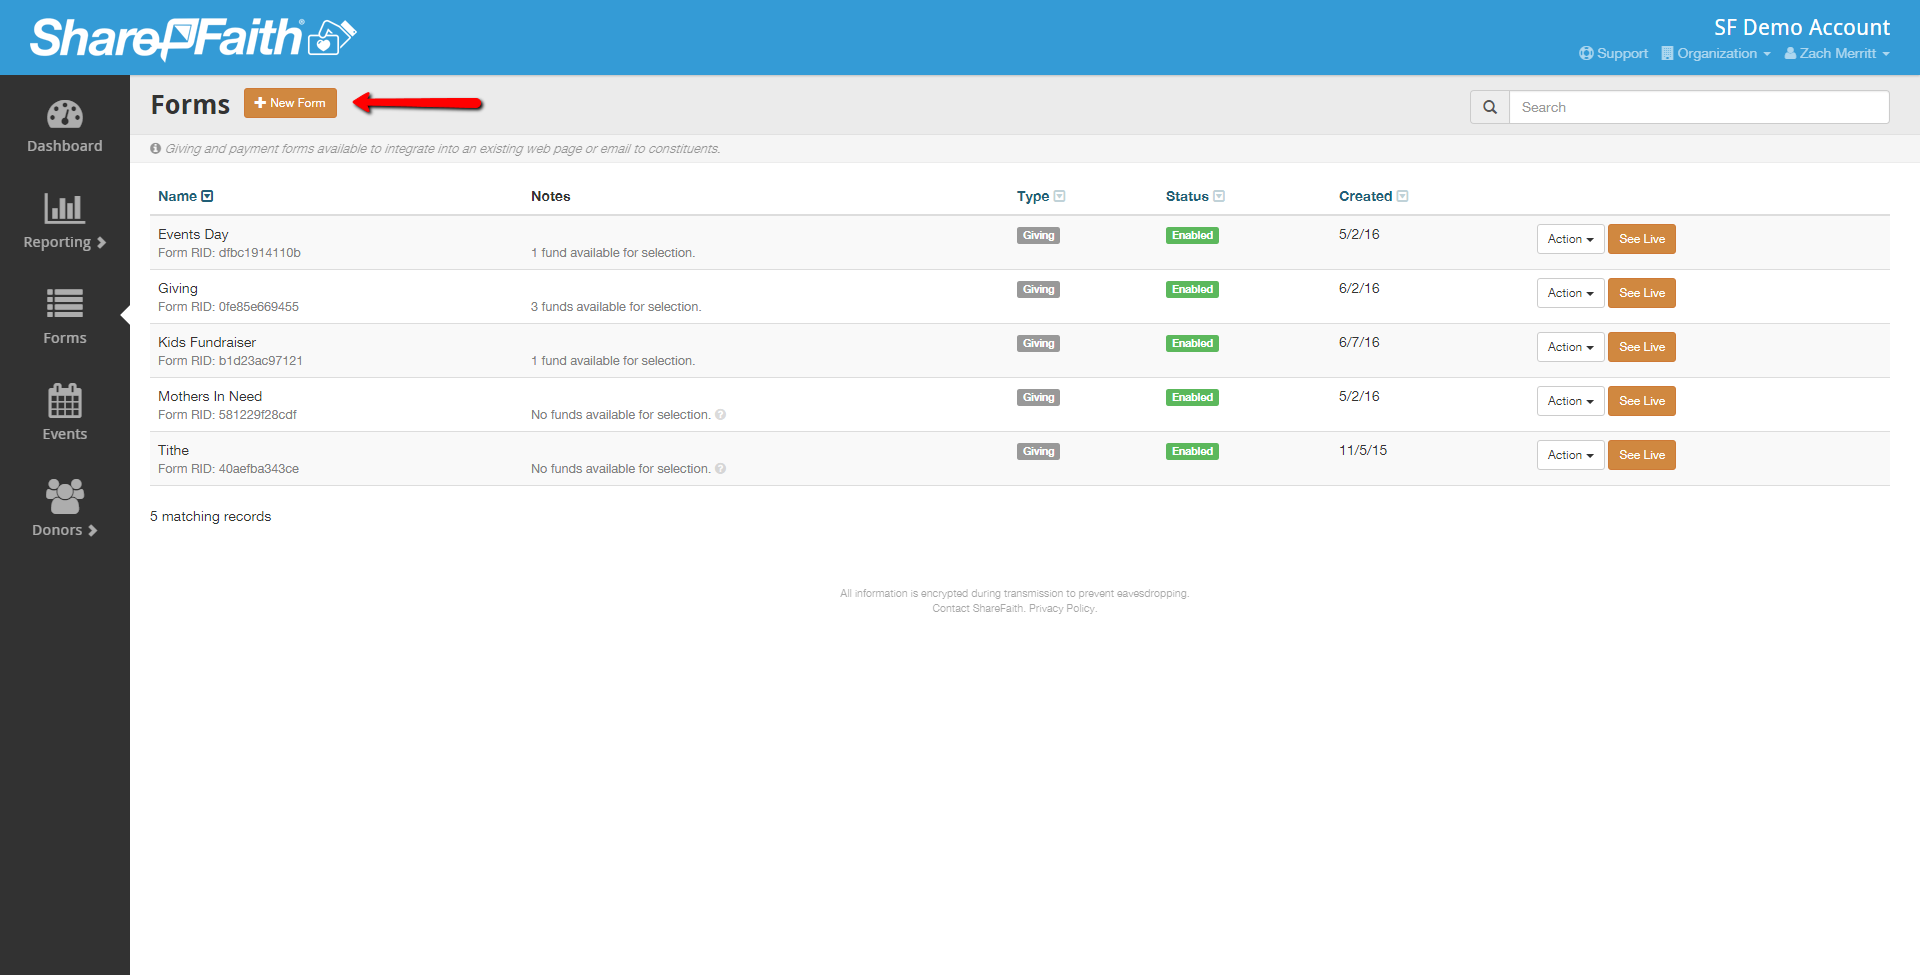Focus the Search input field
Image resolution: width=1920 pixels, height=975 pixels.
pos(1698,107)
